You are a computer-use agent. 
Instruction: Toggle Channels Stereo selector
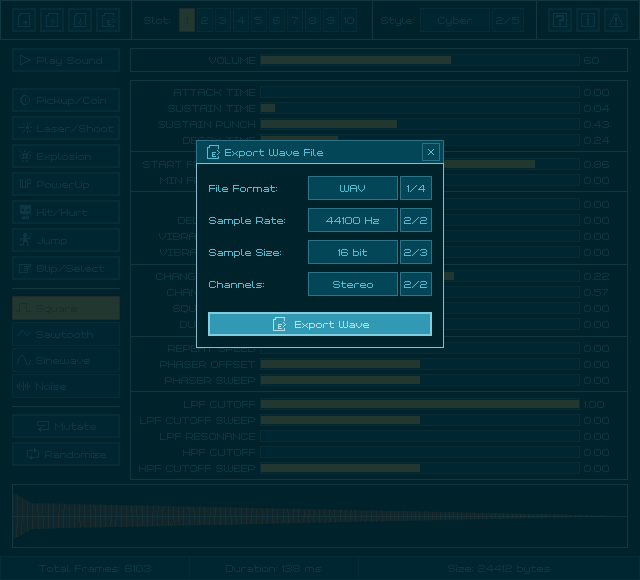pos(353,284)
